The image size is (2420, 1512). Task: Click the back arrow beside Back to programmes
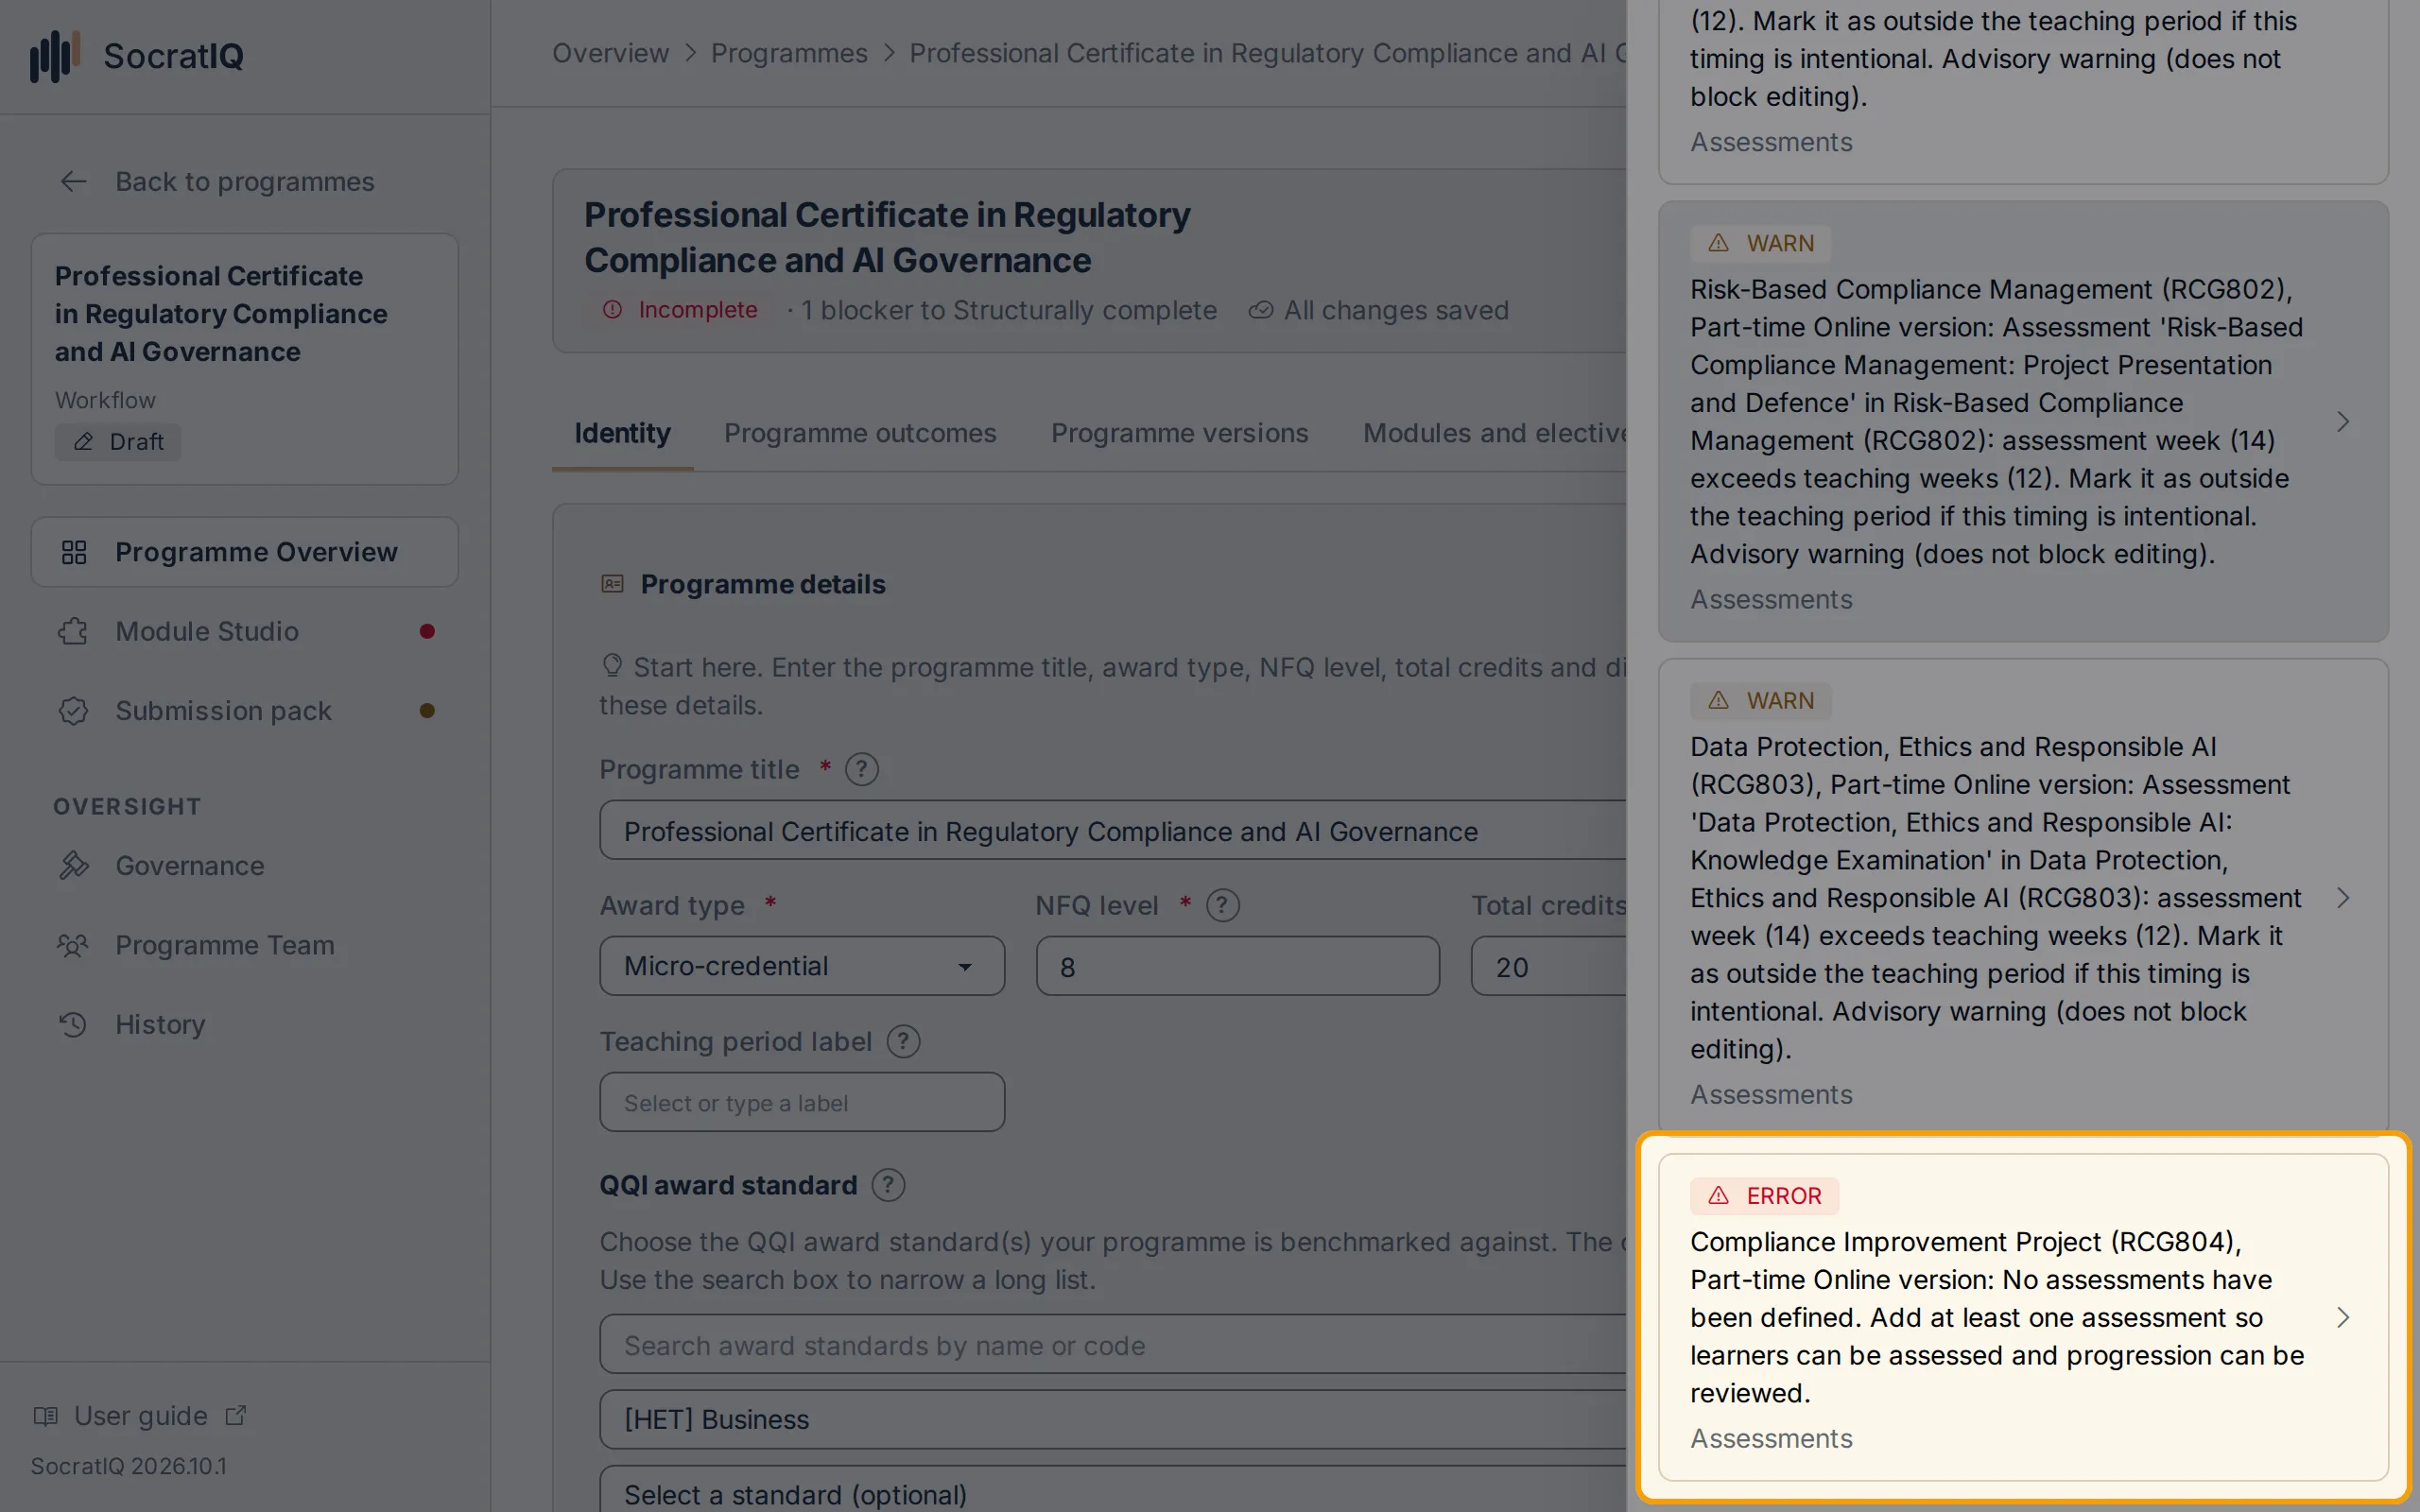[x=73, y=181]
